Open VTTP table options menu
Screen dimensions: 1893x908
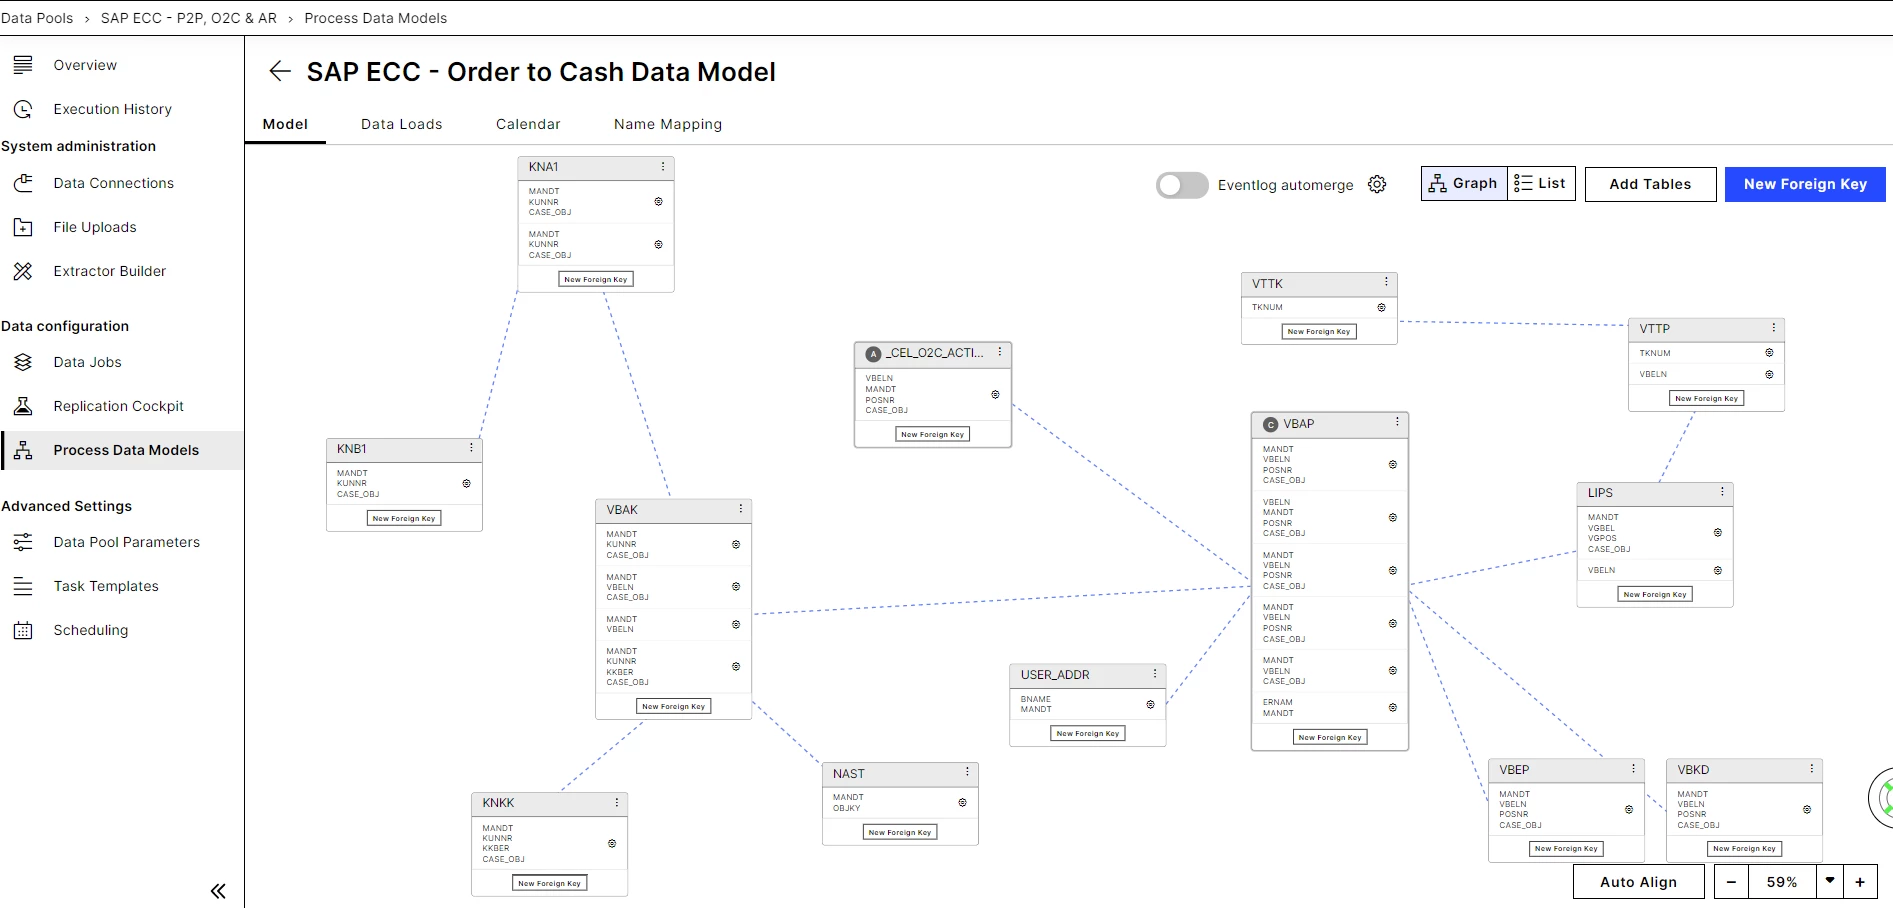[x=1774, y=328]
